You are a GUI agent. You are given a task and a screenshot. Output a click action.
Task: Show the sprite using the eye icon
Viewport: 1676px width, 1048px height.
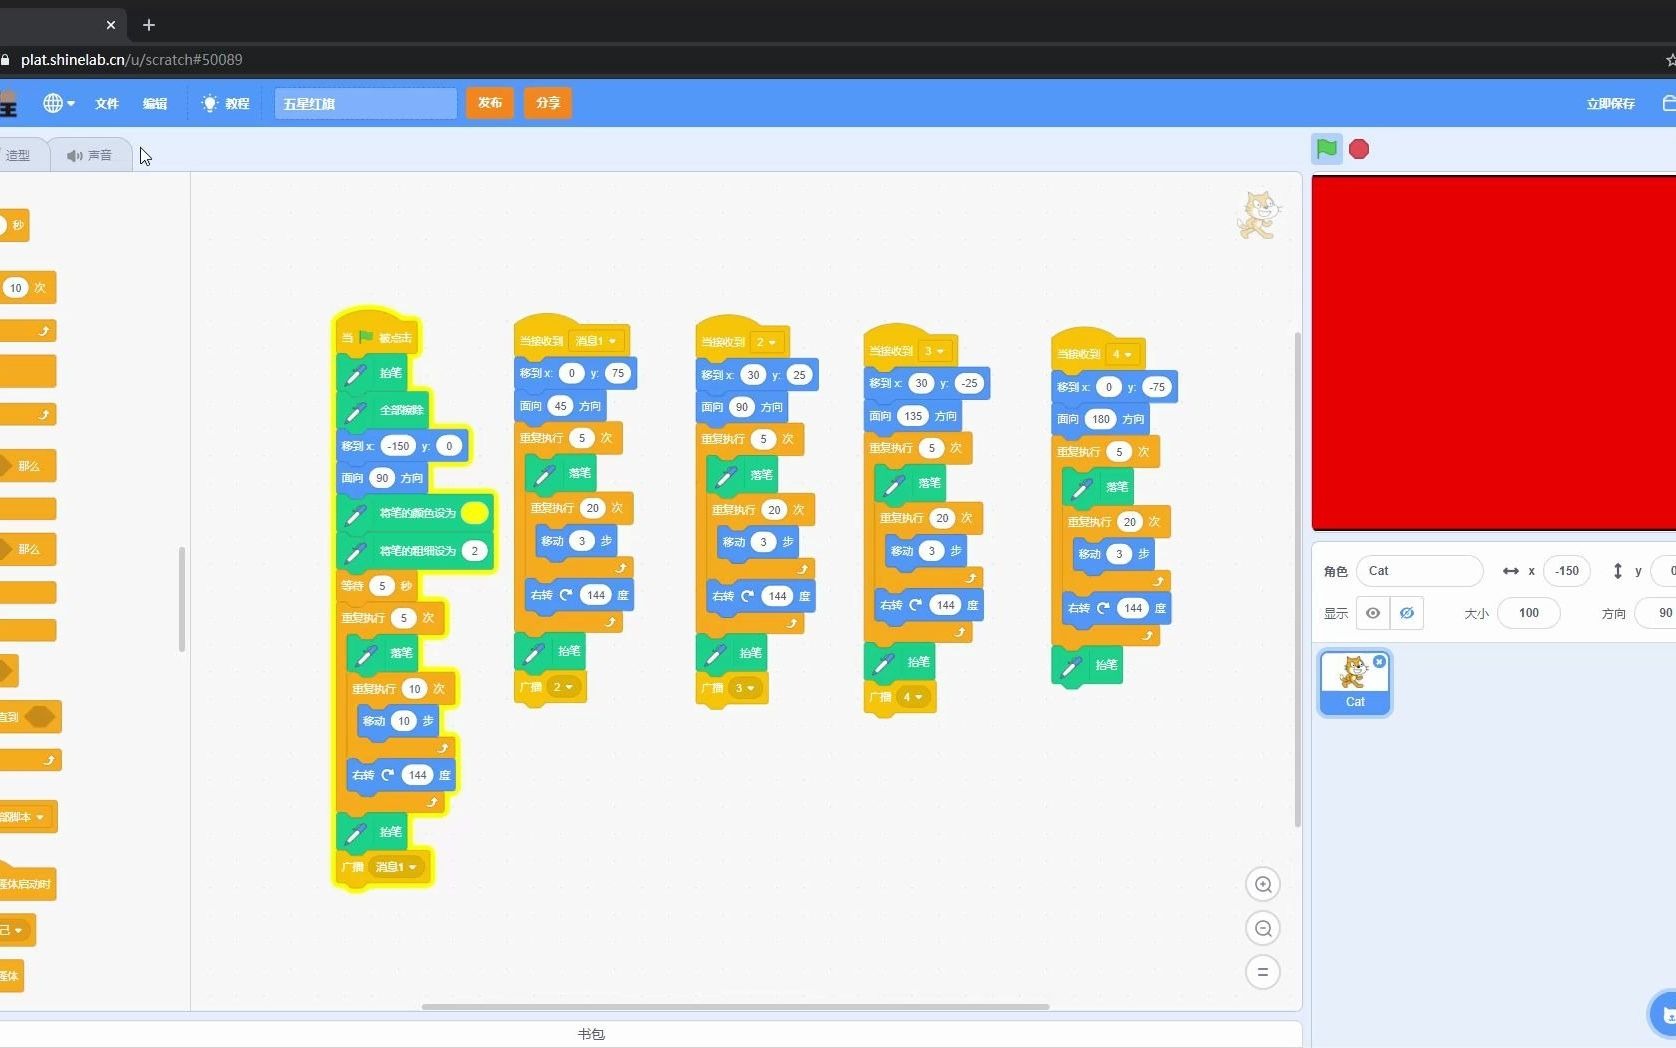(1373, 613)
